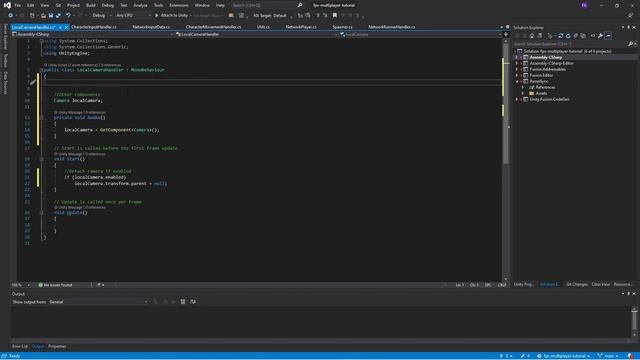Viewport: 640px width, 360px height.
Task: Open the Debug configuration dropdown
Action: [102, 16]
